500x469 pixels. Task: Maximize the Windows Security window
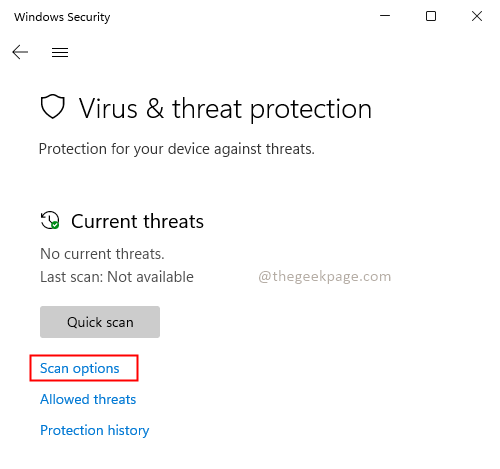pyautogui.click(x=431, y=16)
